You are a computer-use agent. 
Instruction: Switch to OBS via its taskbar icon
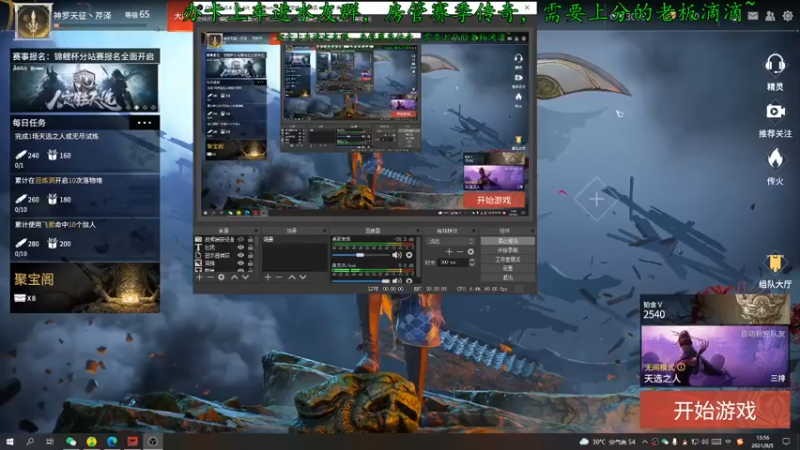click(153, 441)
